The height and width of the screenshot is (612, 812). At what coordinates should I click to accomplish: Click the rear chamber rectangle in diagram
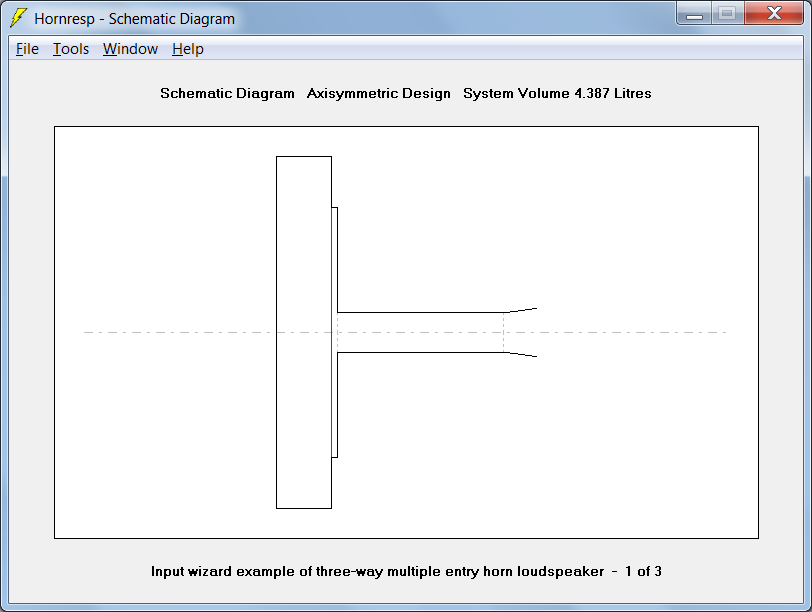point(304,332)
